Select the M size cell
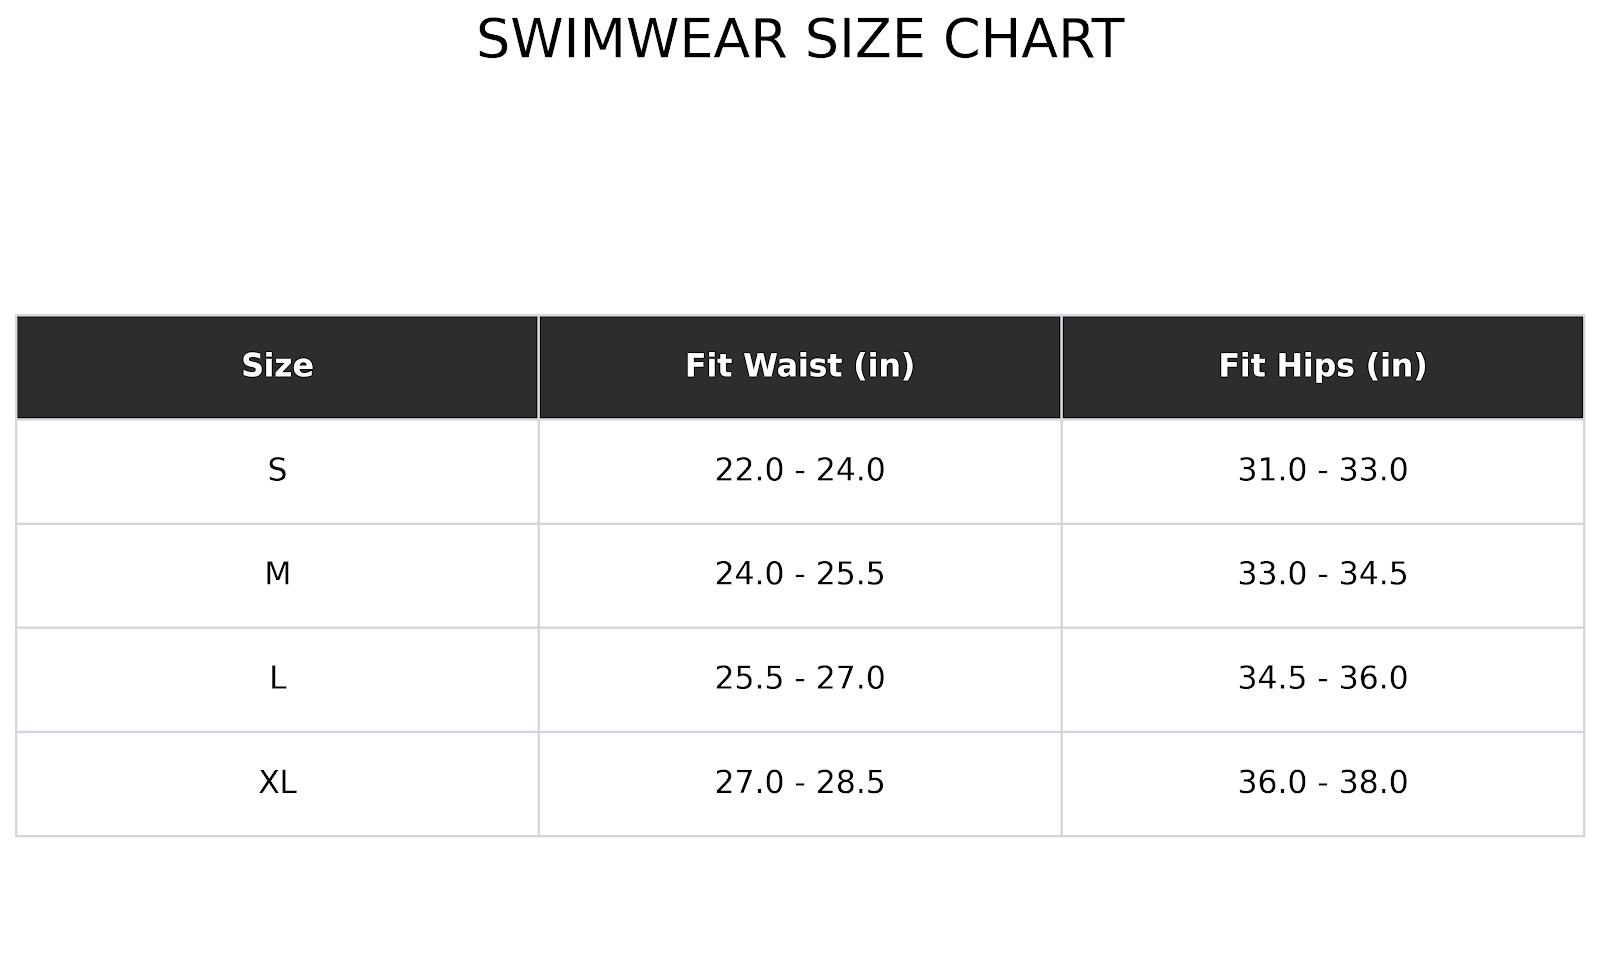 coord(277,574)
